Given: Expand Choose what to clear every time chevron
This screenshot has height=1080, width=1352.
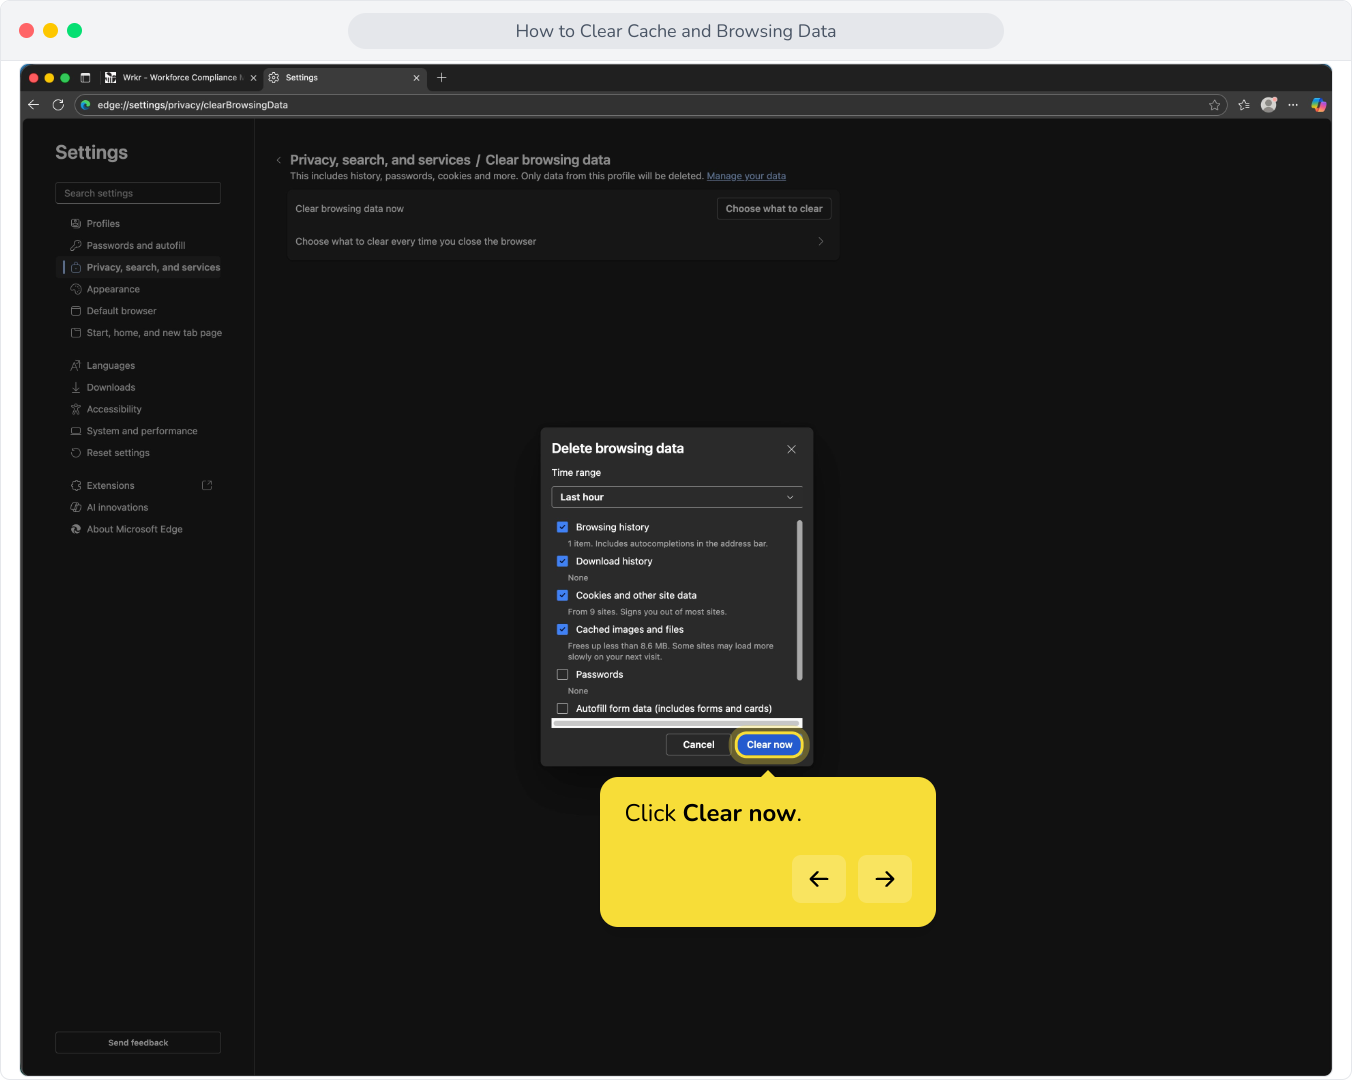Looking at the screenshot, I should tap(821, 241).
